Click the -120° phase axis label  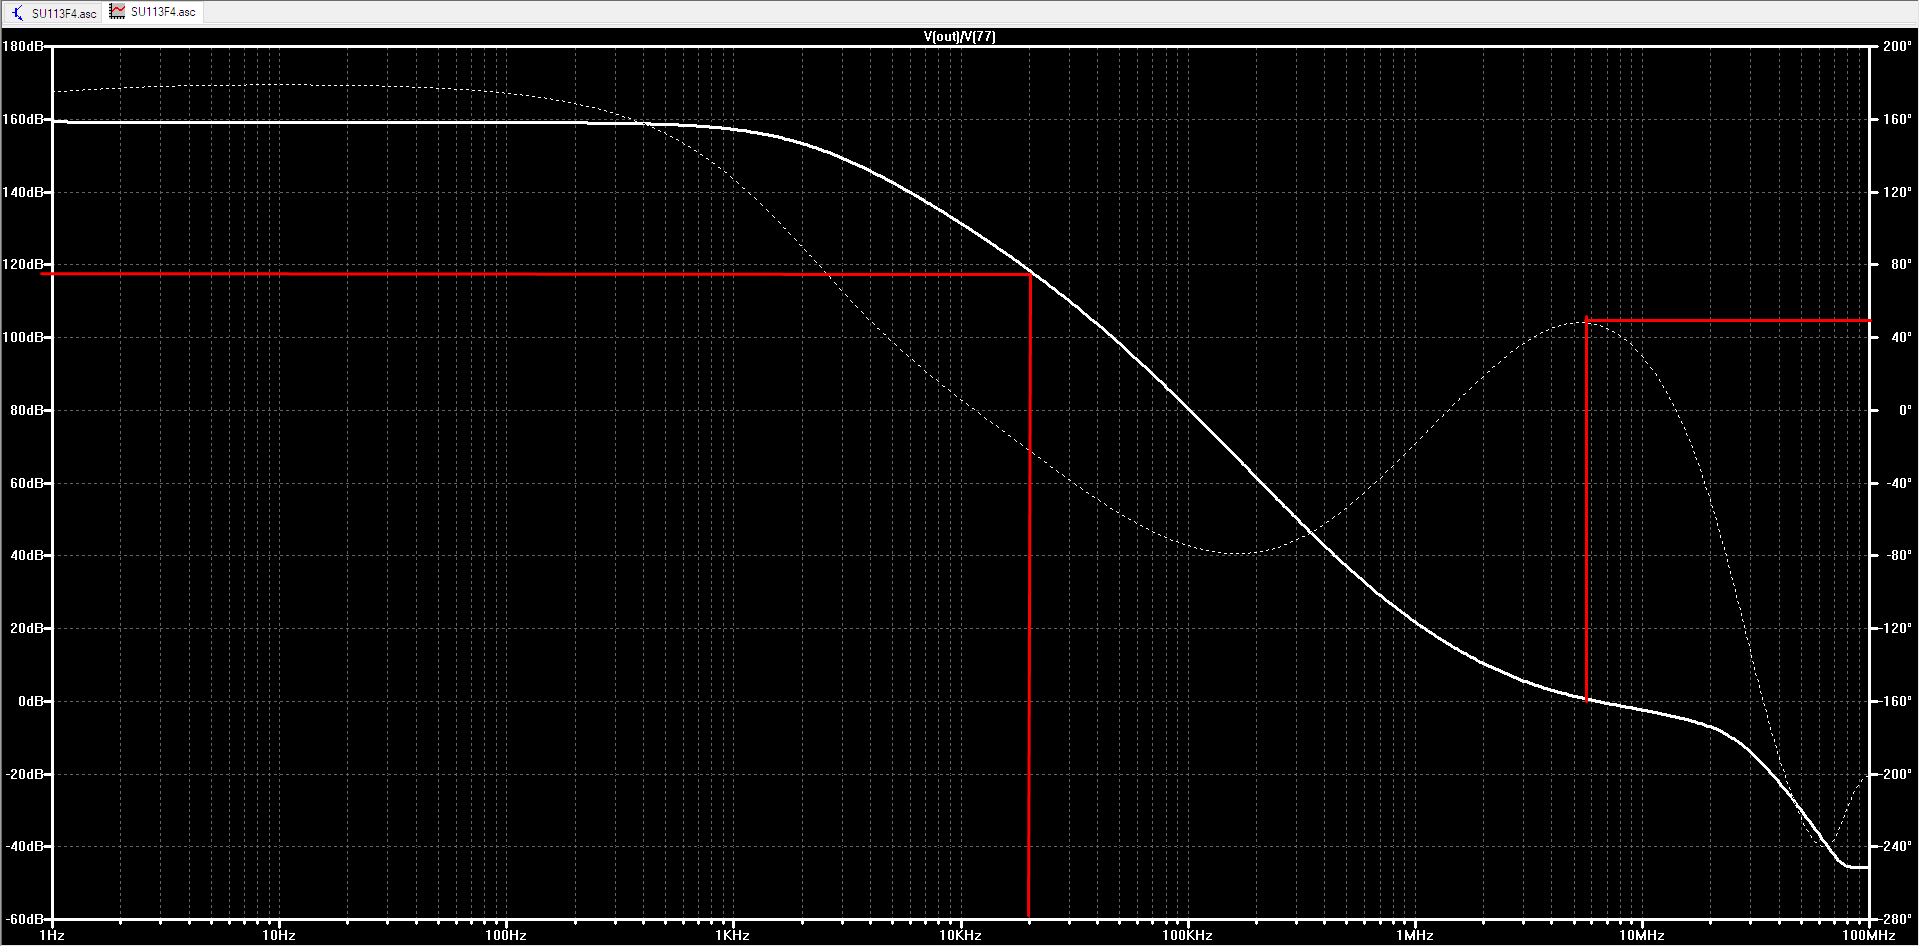(x=1896, y=628)
